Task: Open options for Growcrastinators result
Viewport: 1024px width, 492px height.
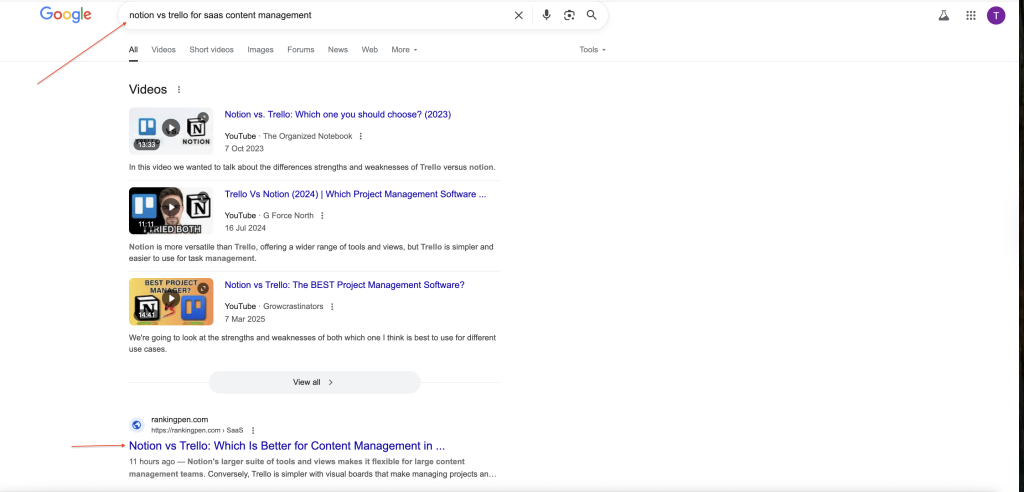Action: click(x=332, y=306)
